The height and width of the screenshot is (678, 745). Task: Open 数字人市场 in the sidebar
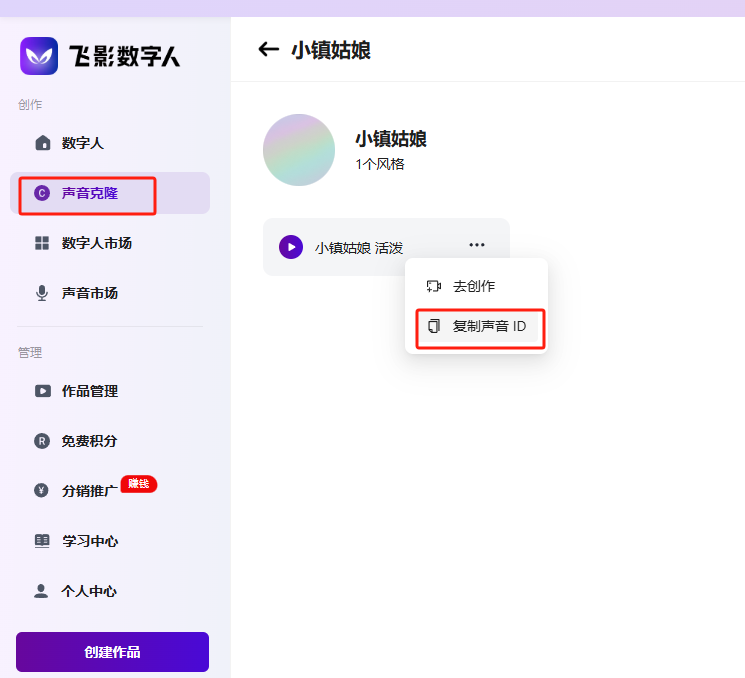click(110, 243)
